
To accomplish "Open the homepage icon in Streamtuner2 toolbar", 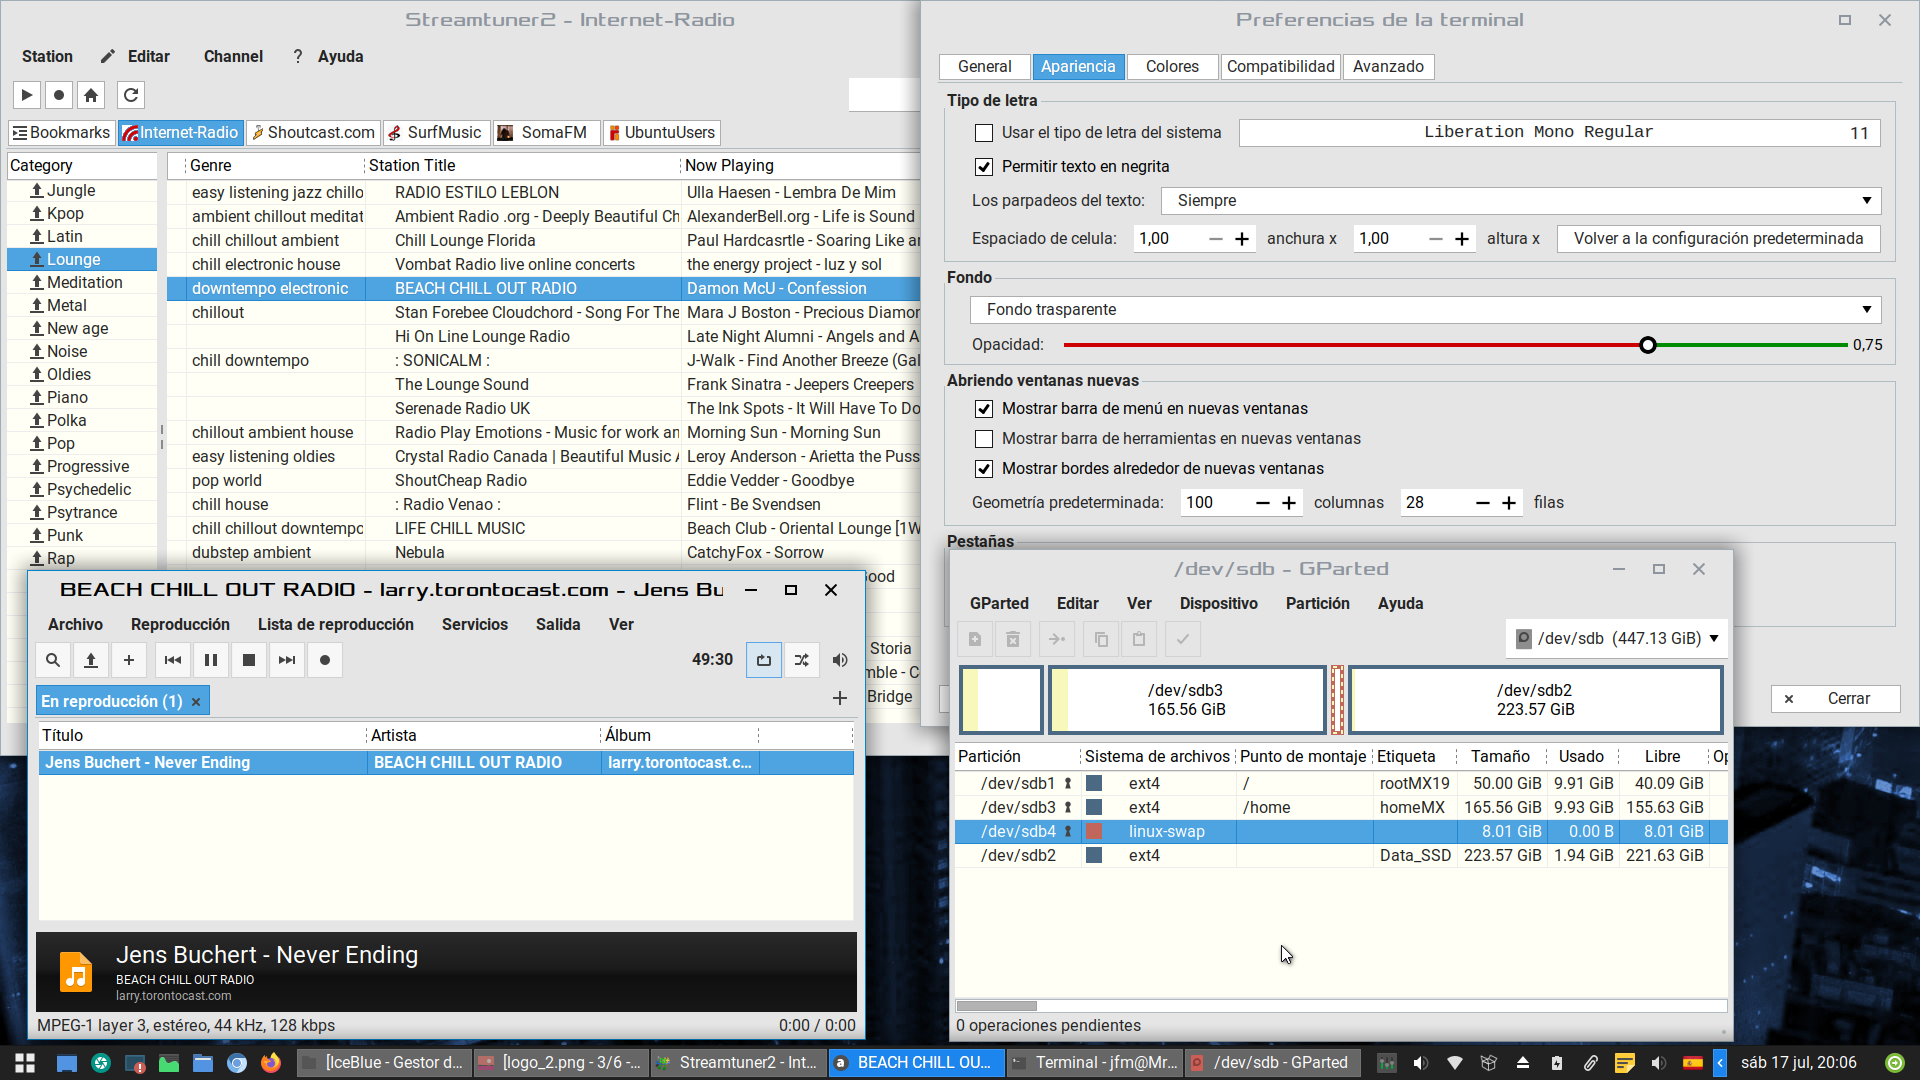I will (x=91, y=95).
